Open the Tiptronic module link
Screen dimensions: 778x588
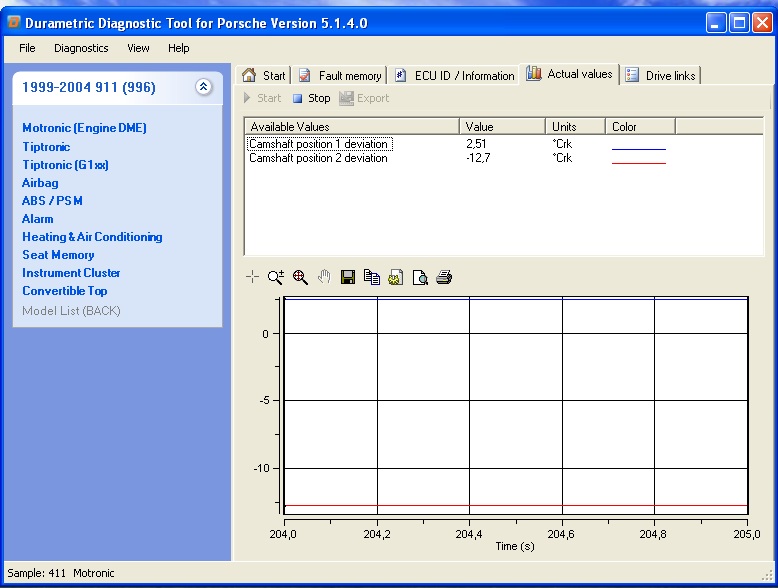point(46,147)
